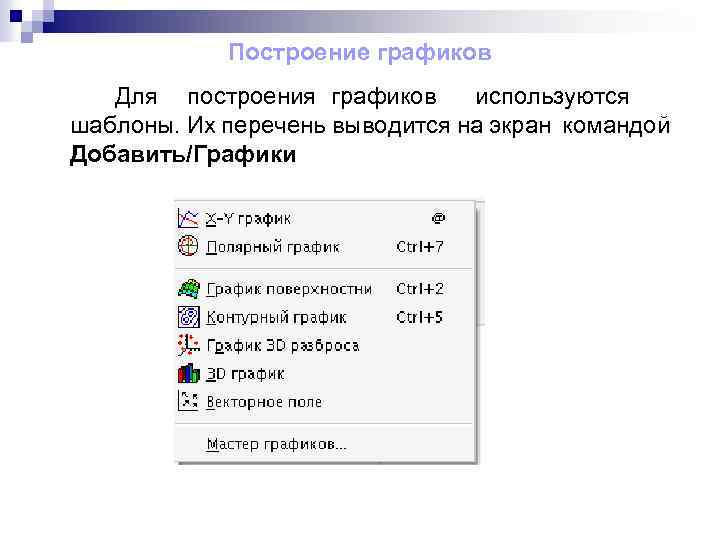Viewport: 720px width, 540px height.
Task: Click the Ctrl+2 shortcut label
Action: point(420,289)
